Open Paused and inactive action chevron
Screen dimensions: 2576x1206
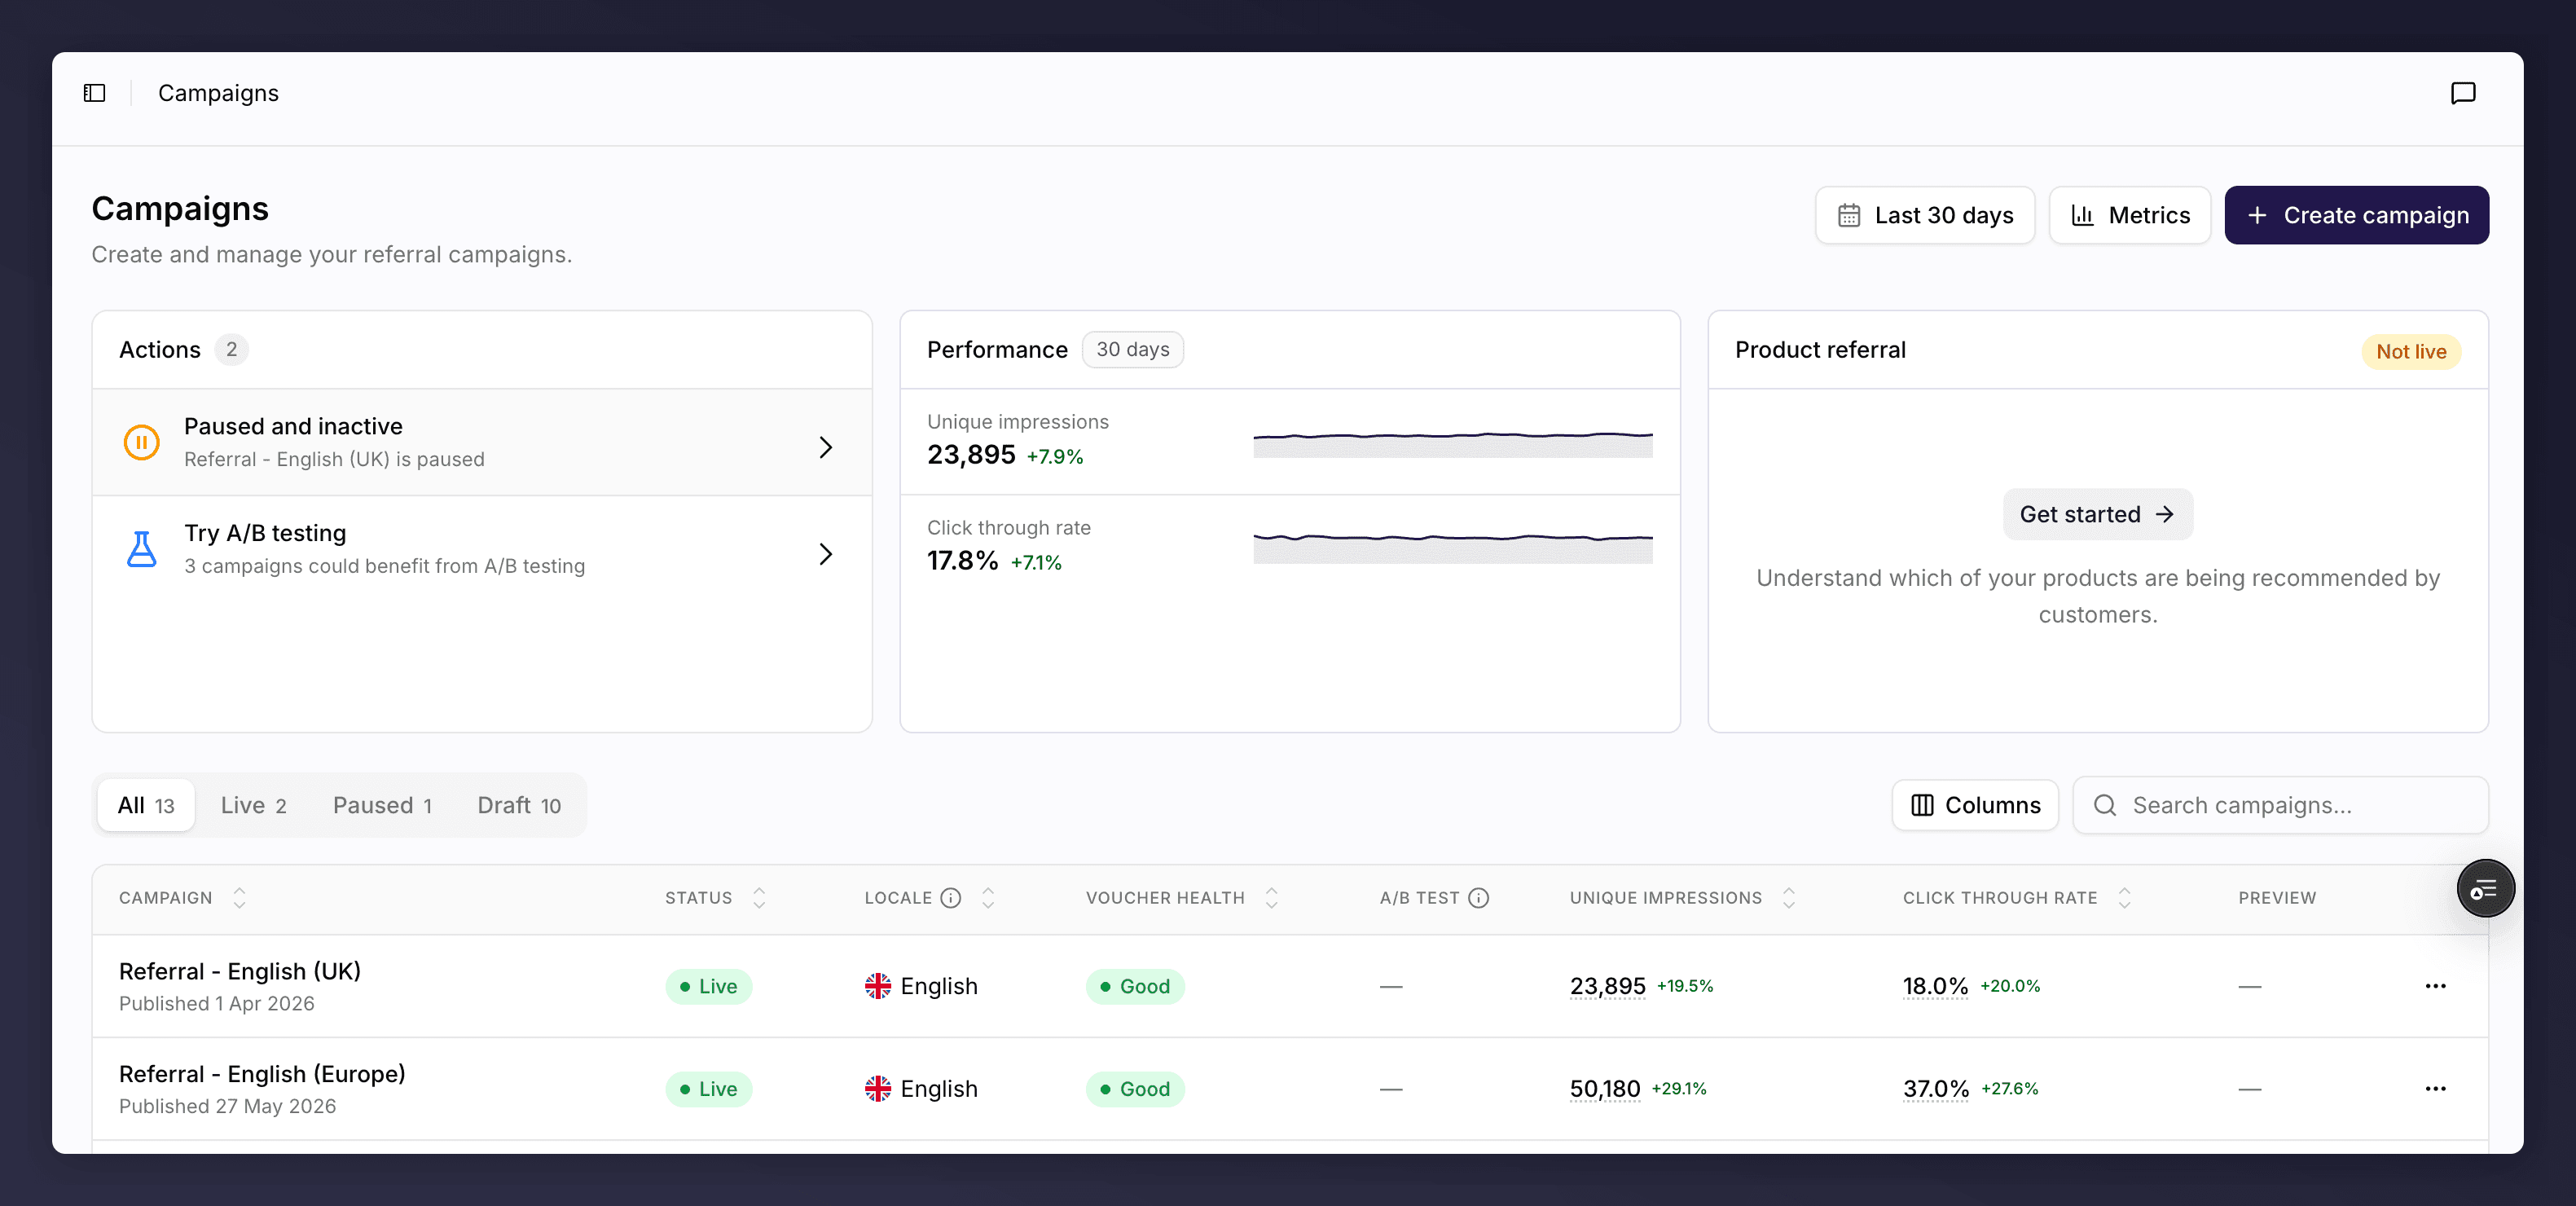(x=826, y=447)
